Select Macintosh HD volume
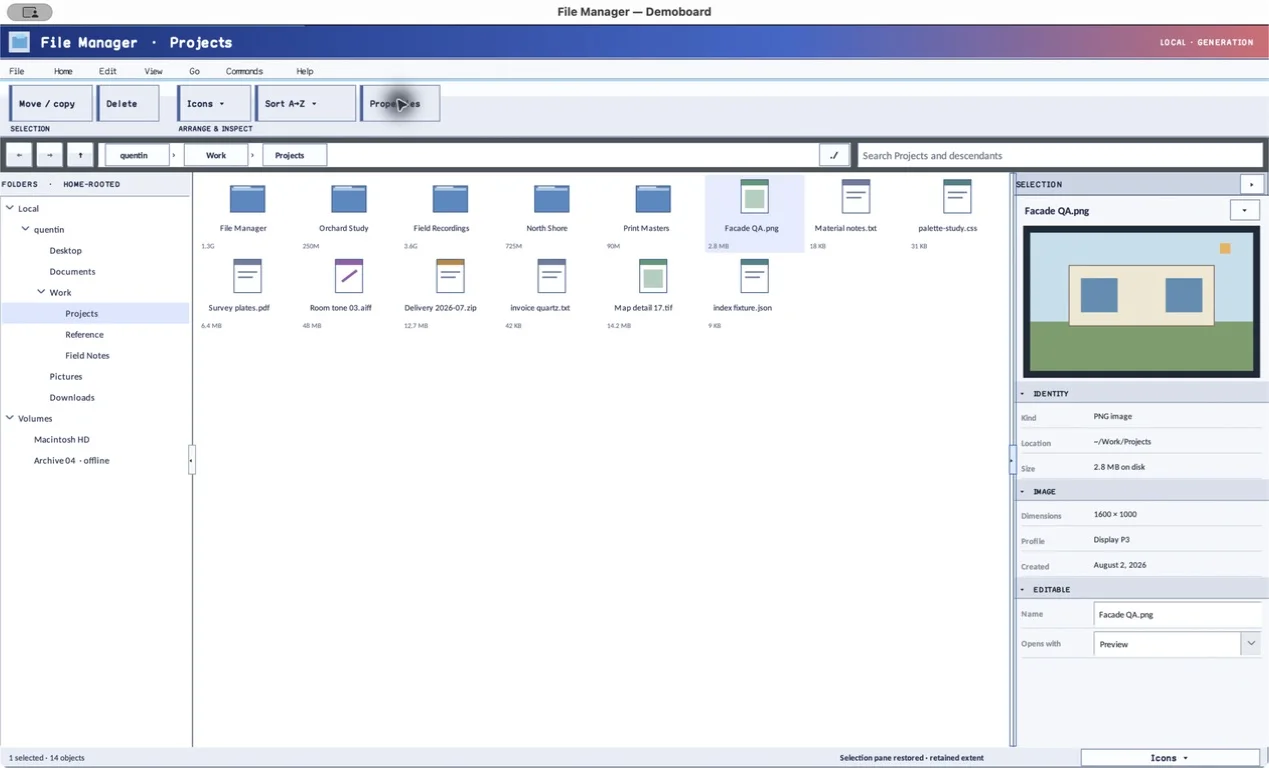Image resolution: width=1269 pixels, height=768 pixels. point(62,439)
